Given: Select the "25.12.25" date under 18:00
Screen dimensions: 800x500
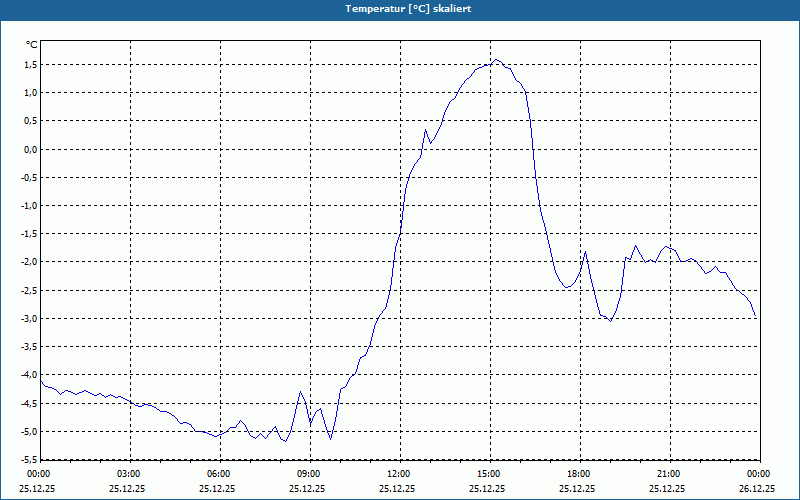Looking at the screenshot, I should pos(577,488).
